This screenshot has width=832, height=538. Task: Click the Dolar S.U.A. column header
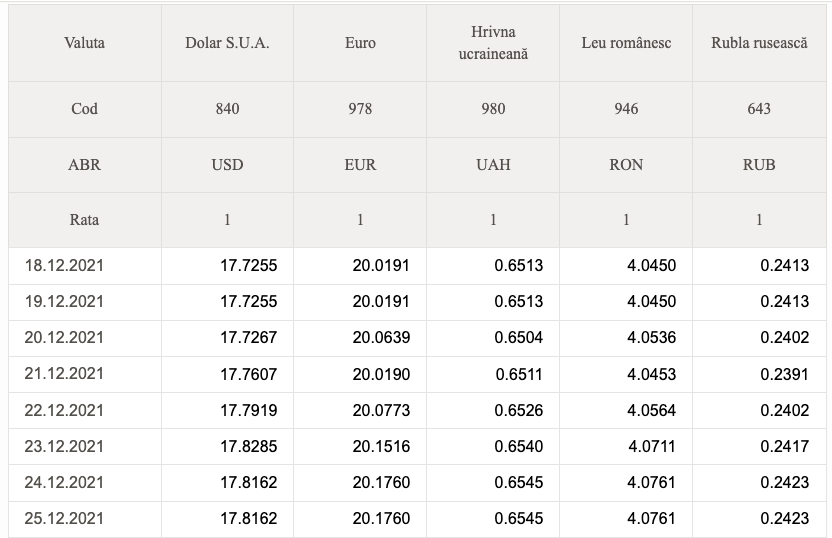227,43
